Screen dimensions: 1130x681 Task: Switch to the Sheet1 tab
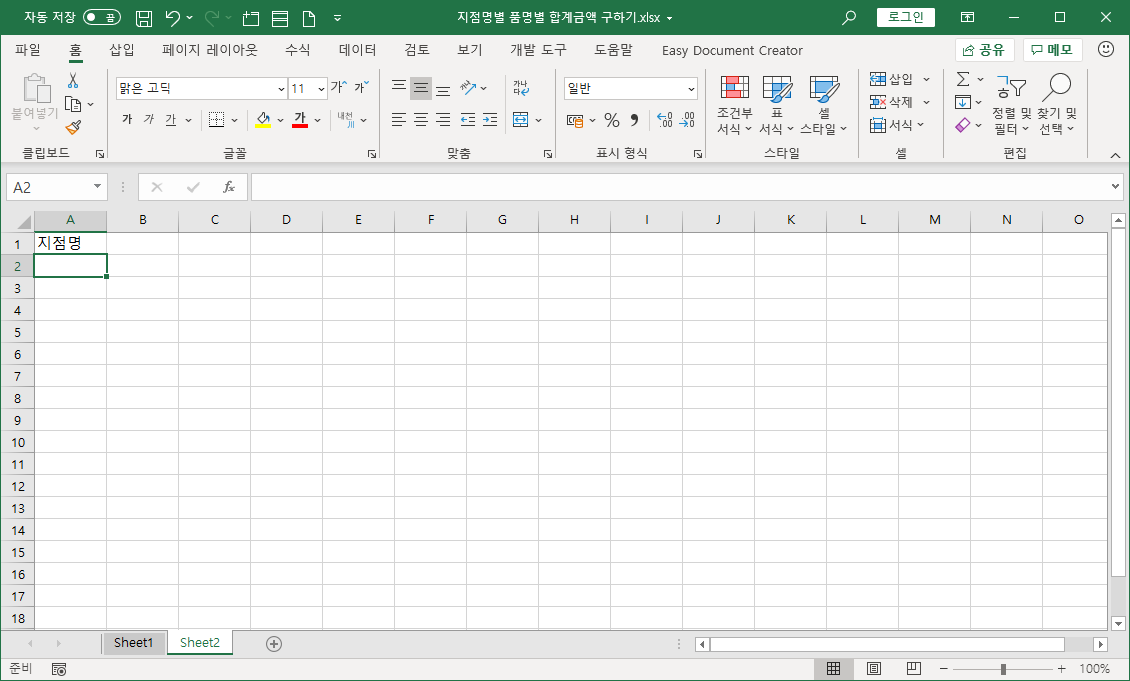click(x=134, y=643)
